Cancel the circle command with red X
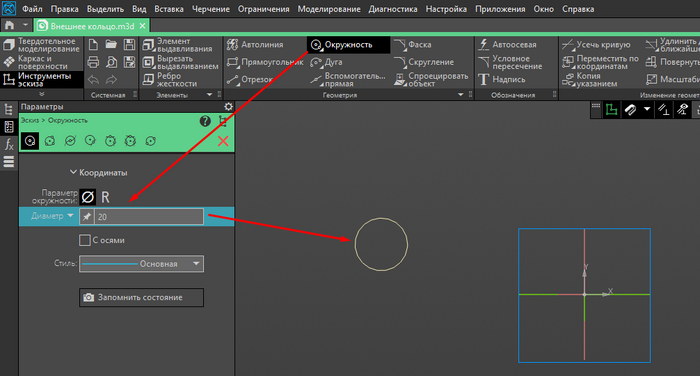Screen dimensions: 700x376 click(223, 141)
